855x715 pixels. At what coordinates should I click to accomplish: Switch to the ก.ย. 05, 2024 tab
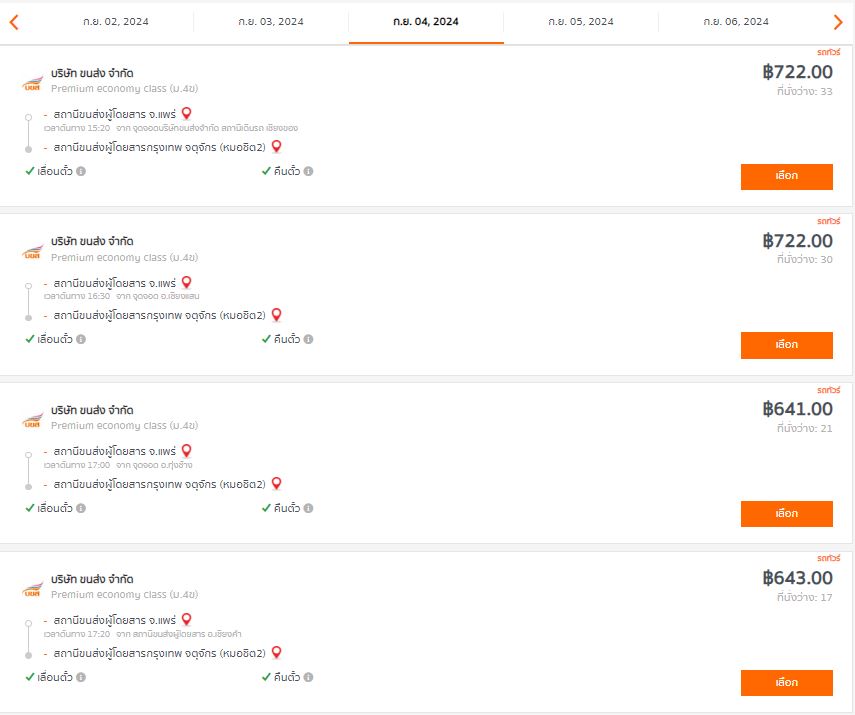tap(581, 22)
